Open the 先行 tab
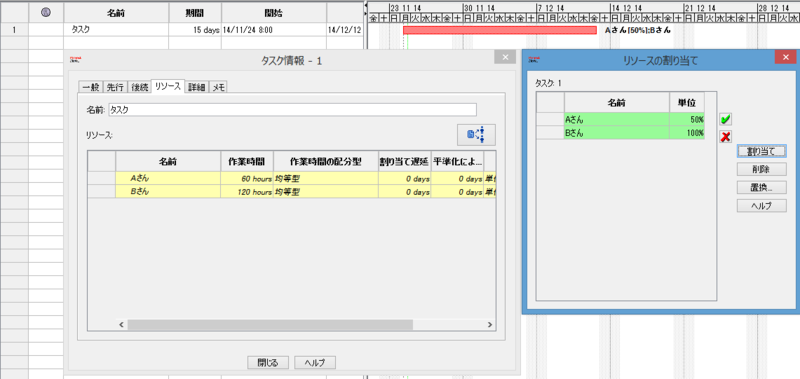The image size is (800, 379). pos(115,87)
